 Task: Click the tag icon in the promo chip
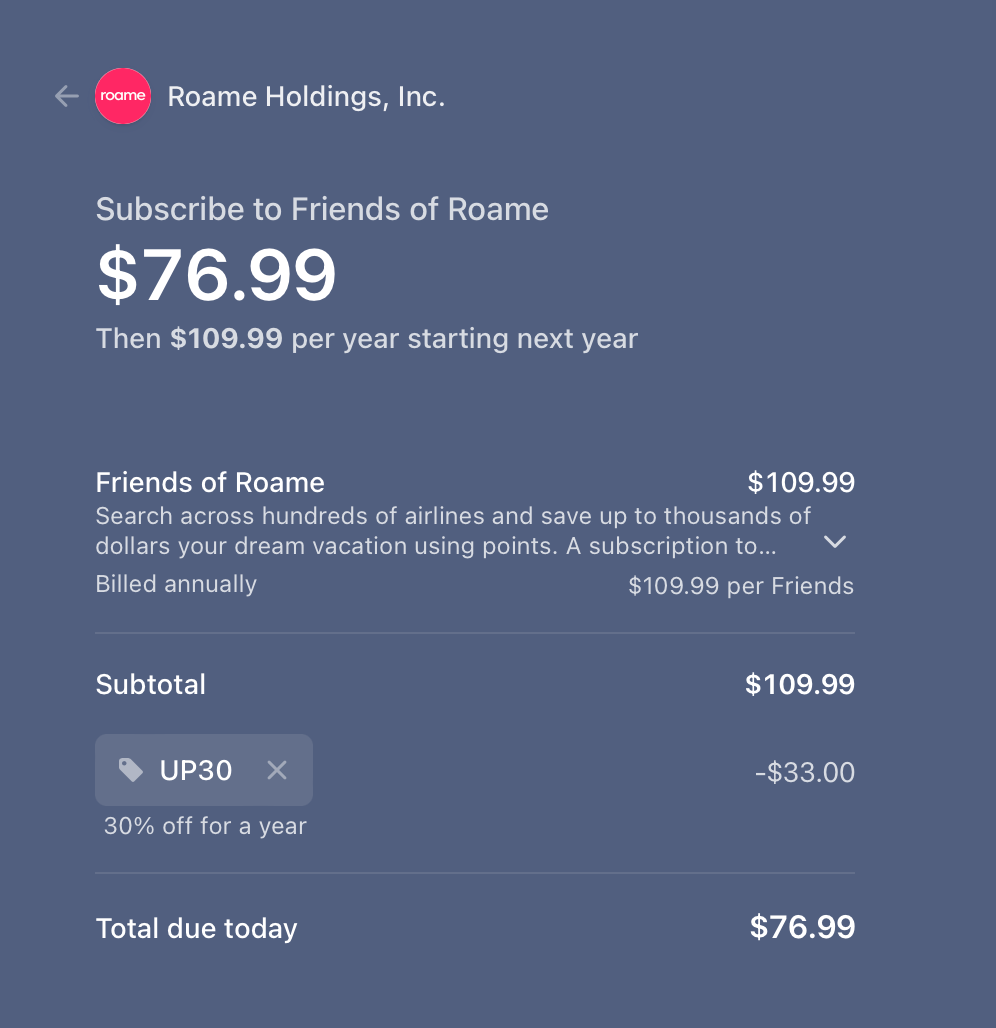pos(131,769)
